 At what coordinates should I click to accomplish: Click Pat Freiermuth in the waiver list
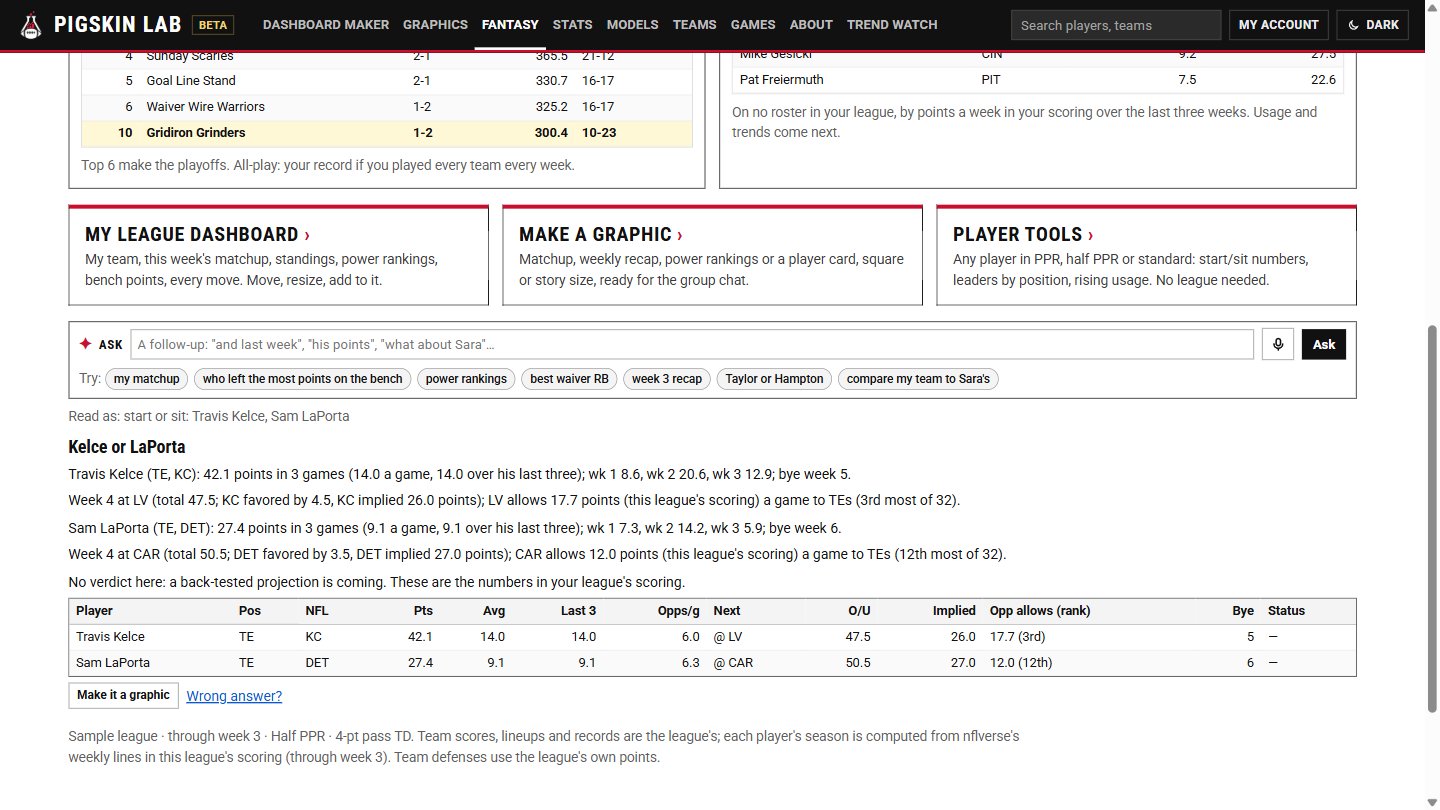coord(782,80)
